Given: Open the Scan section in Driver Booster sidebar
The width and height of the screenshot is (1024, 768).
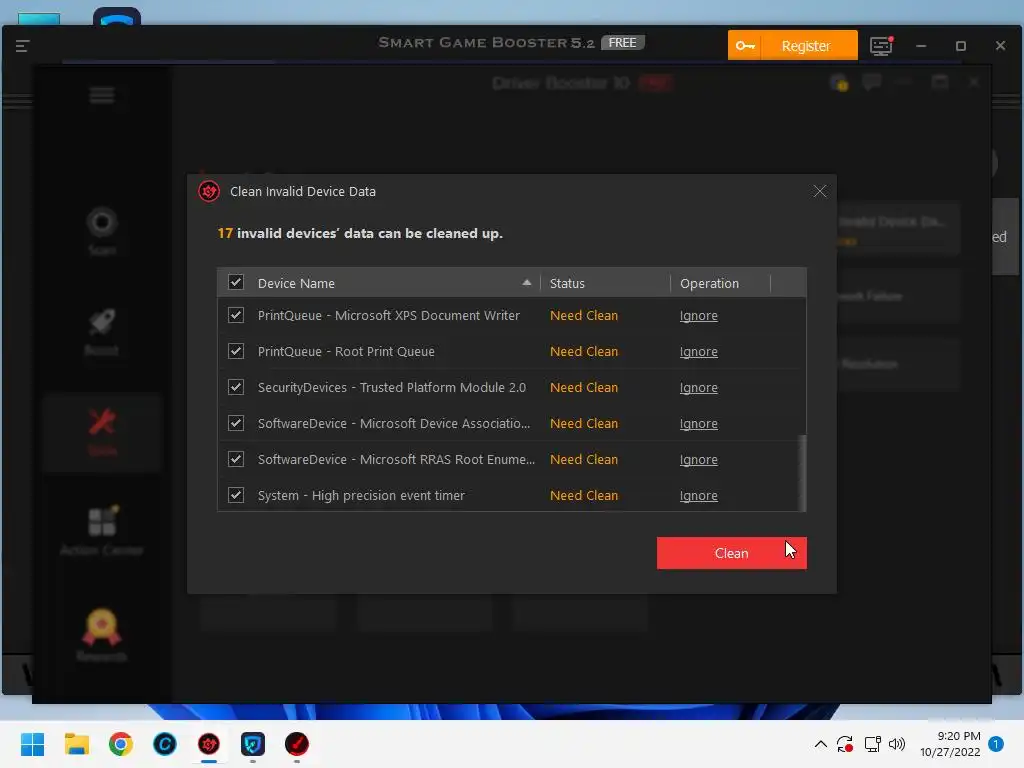Looking at the screenshot, I should (x=102, y=231).
